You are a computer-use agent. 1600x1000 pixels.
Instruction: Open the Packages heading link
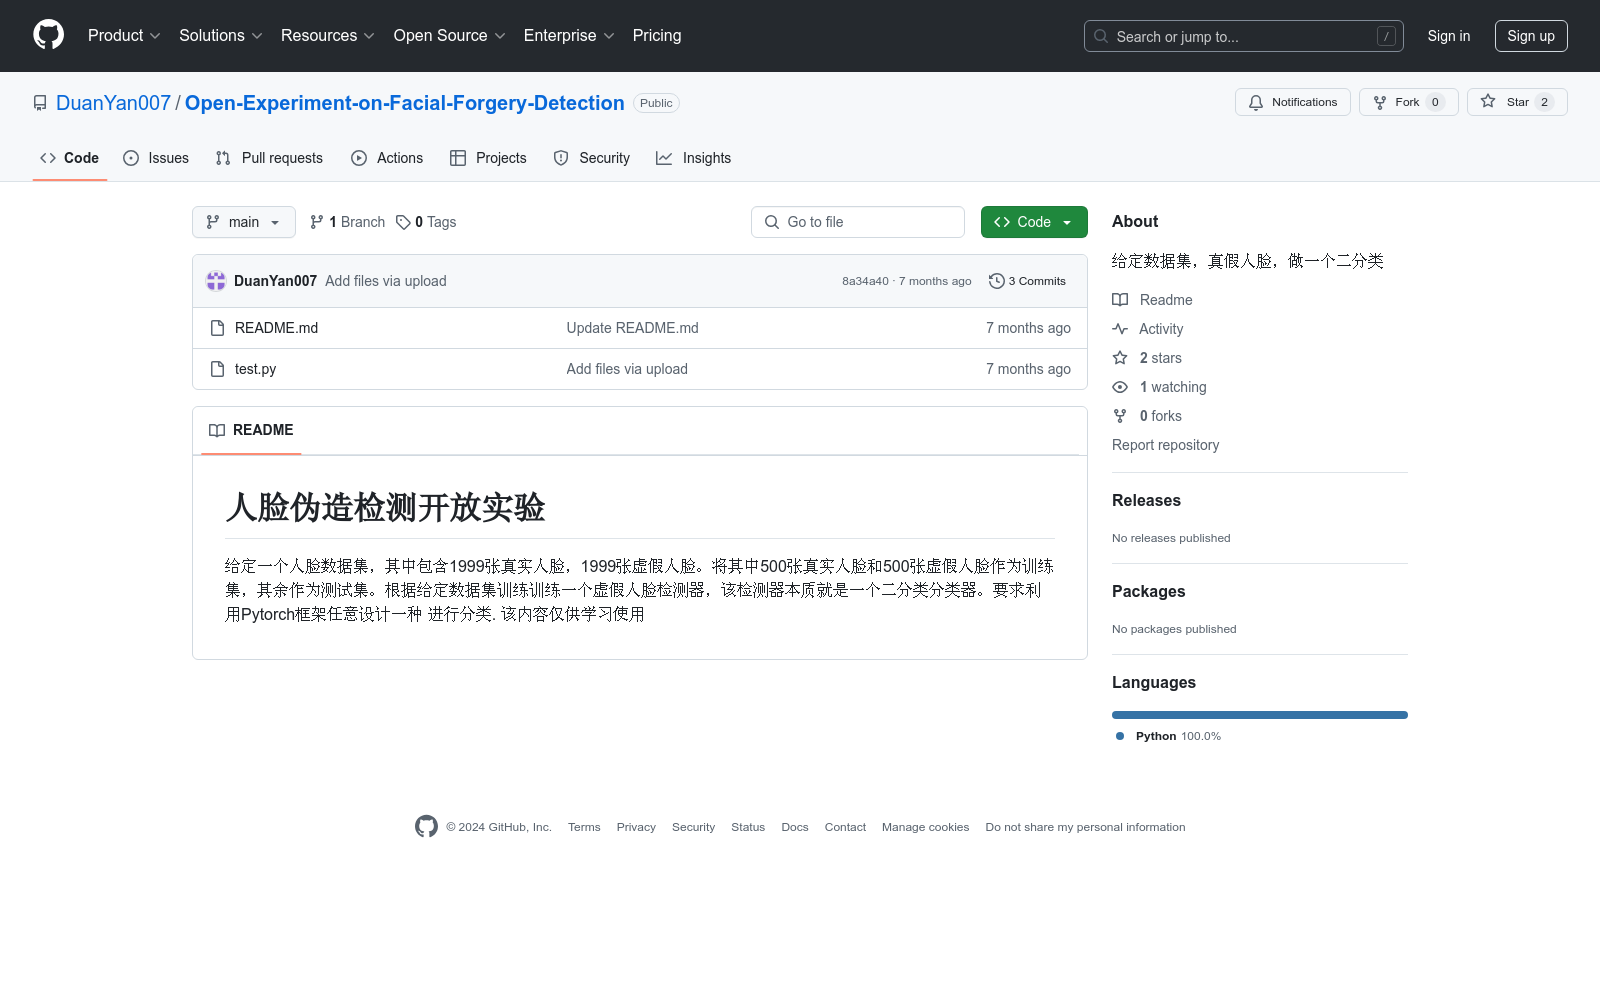(x=1148, y=592)
